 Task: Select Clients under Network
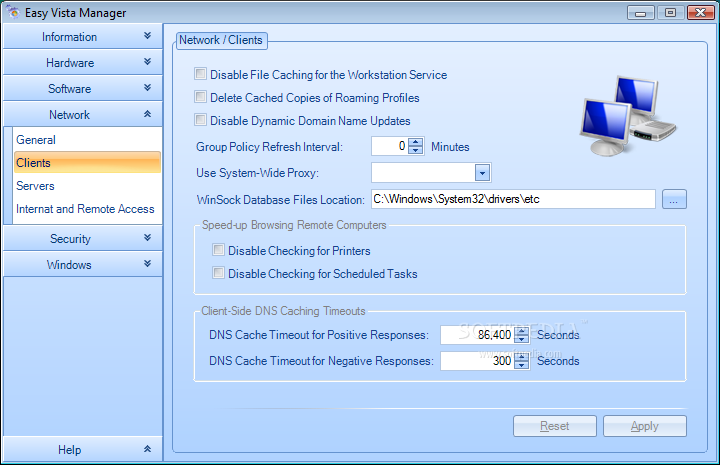pyautogui.click(x=87, y=162)
